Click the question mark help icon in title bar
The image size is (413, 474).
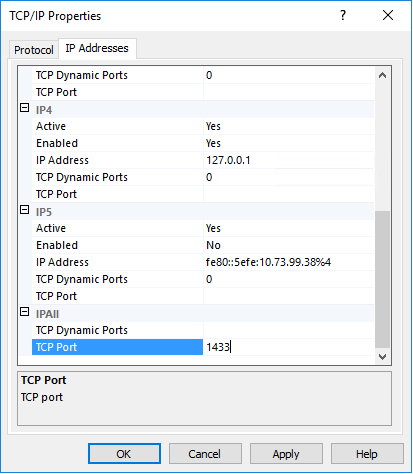click(x=343, y=15)
